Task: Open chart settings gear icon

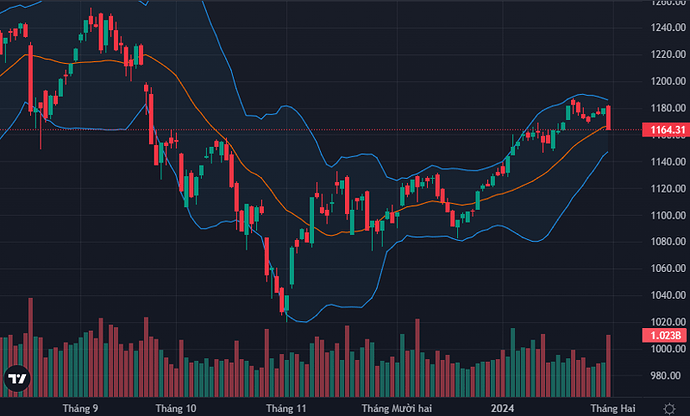Action: coord(667,408)
